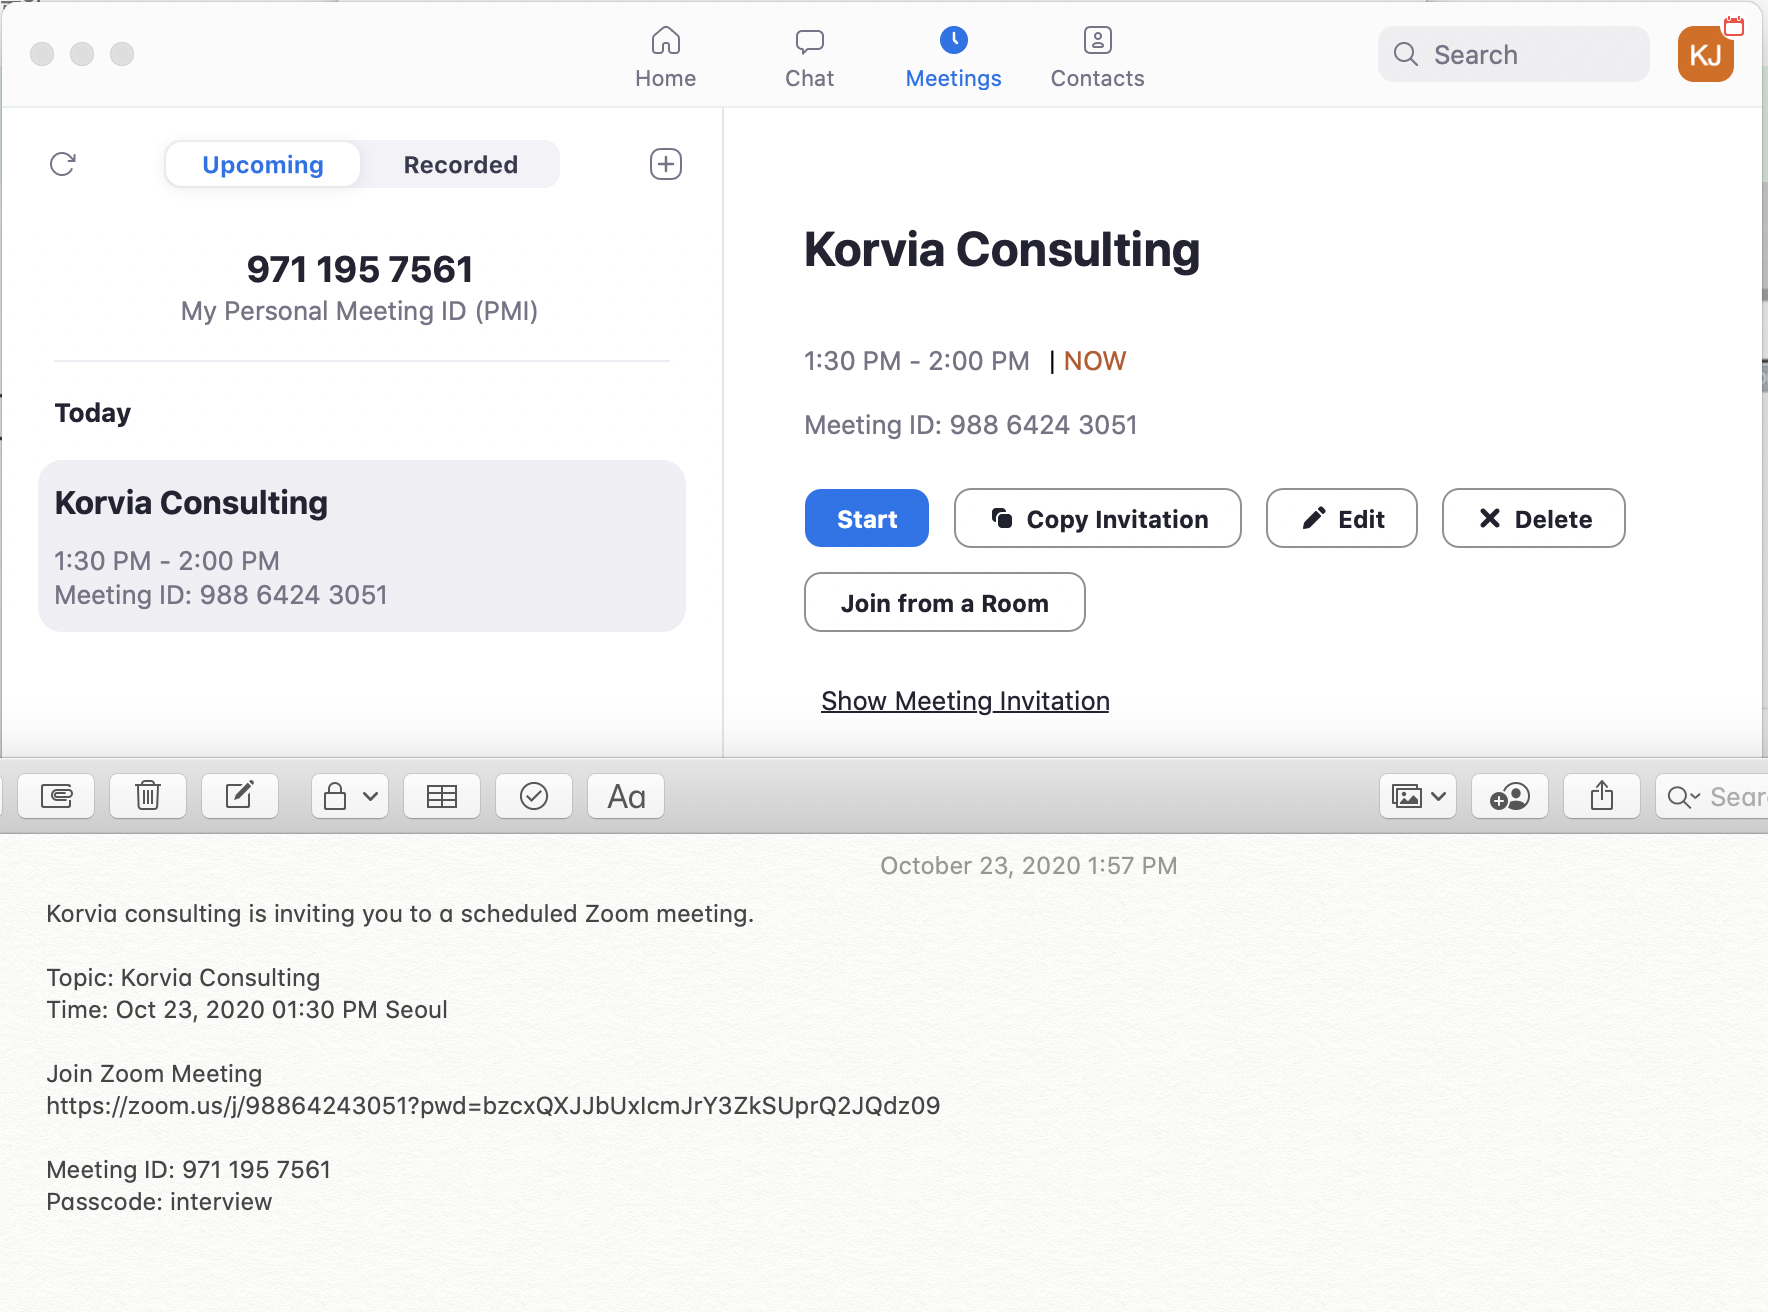Click the Today section heading

[93, 413]
